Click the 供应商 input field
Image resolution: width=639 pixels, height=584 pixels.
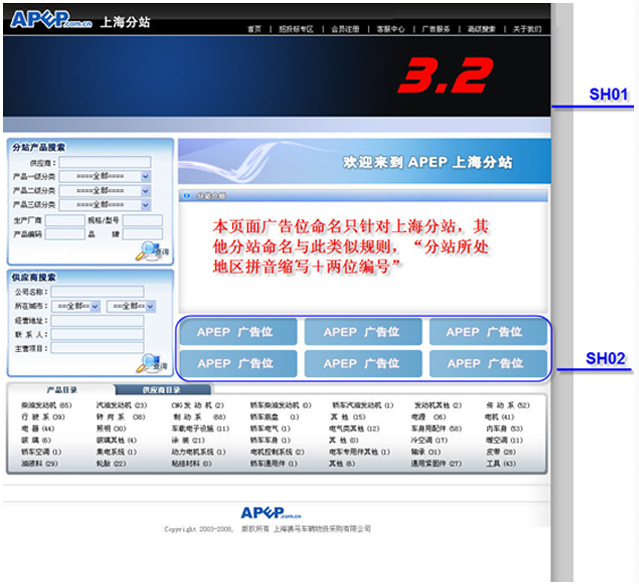pyautogui.click(x=105, y=163)
